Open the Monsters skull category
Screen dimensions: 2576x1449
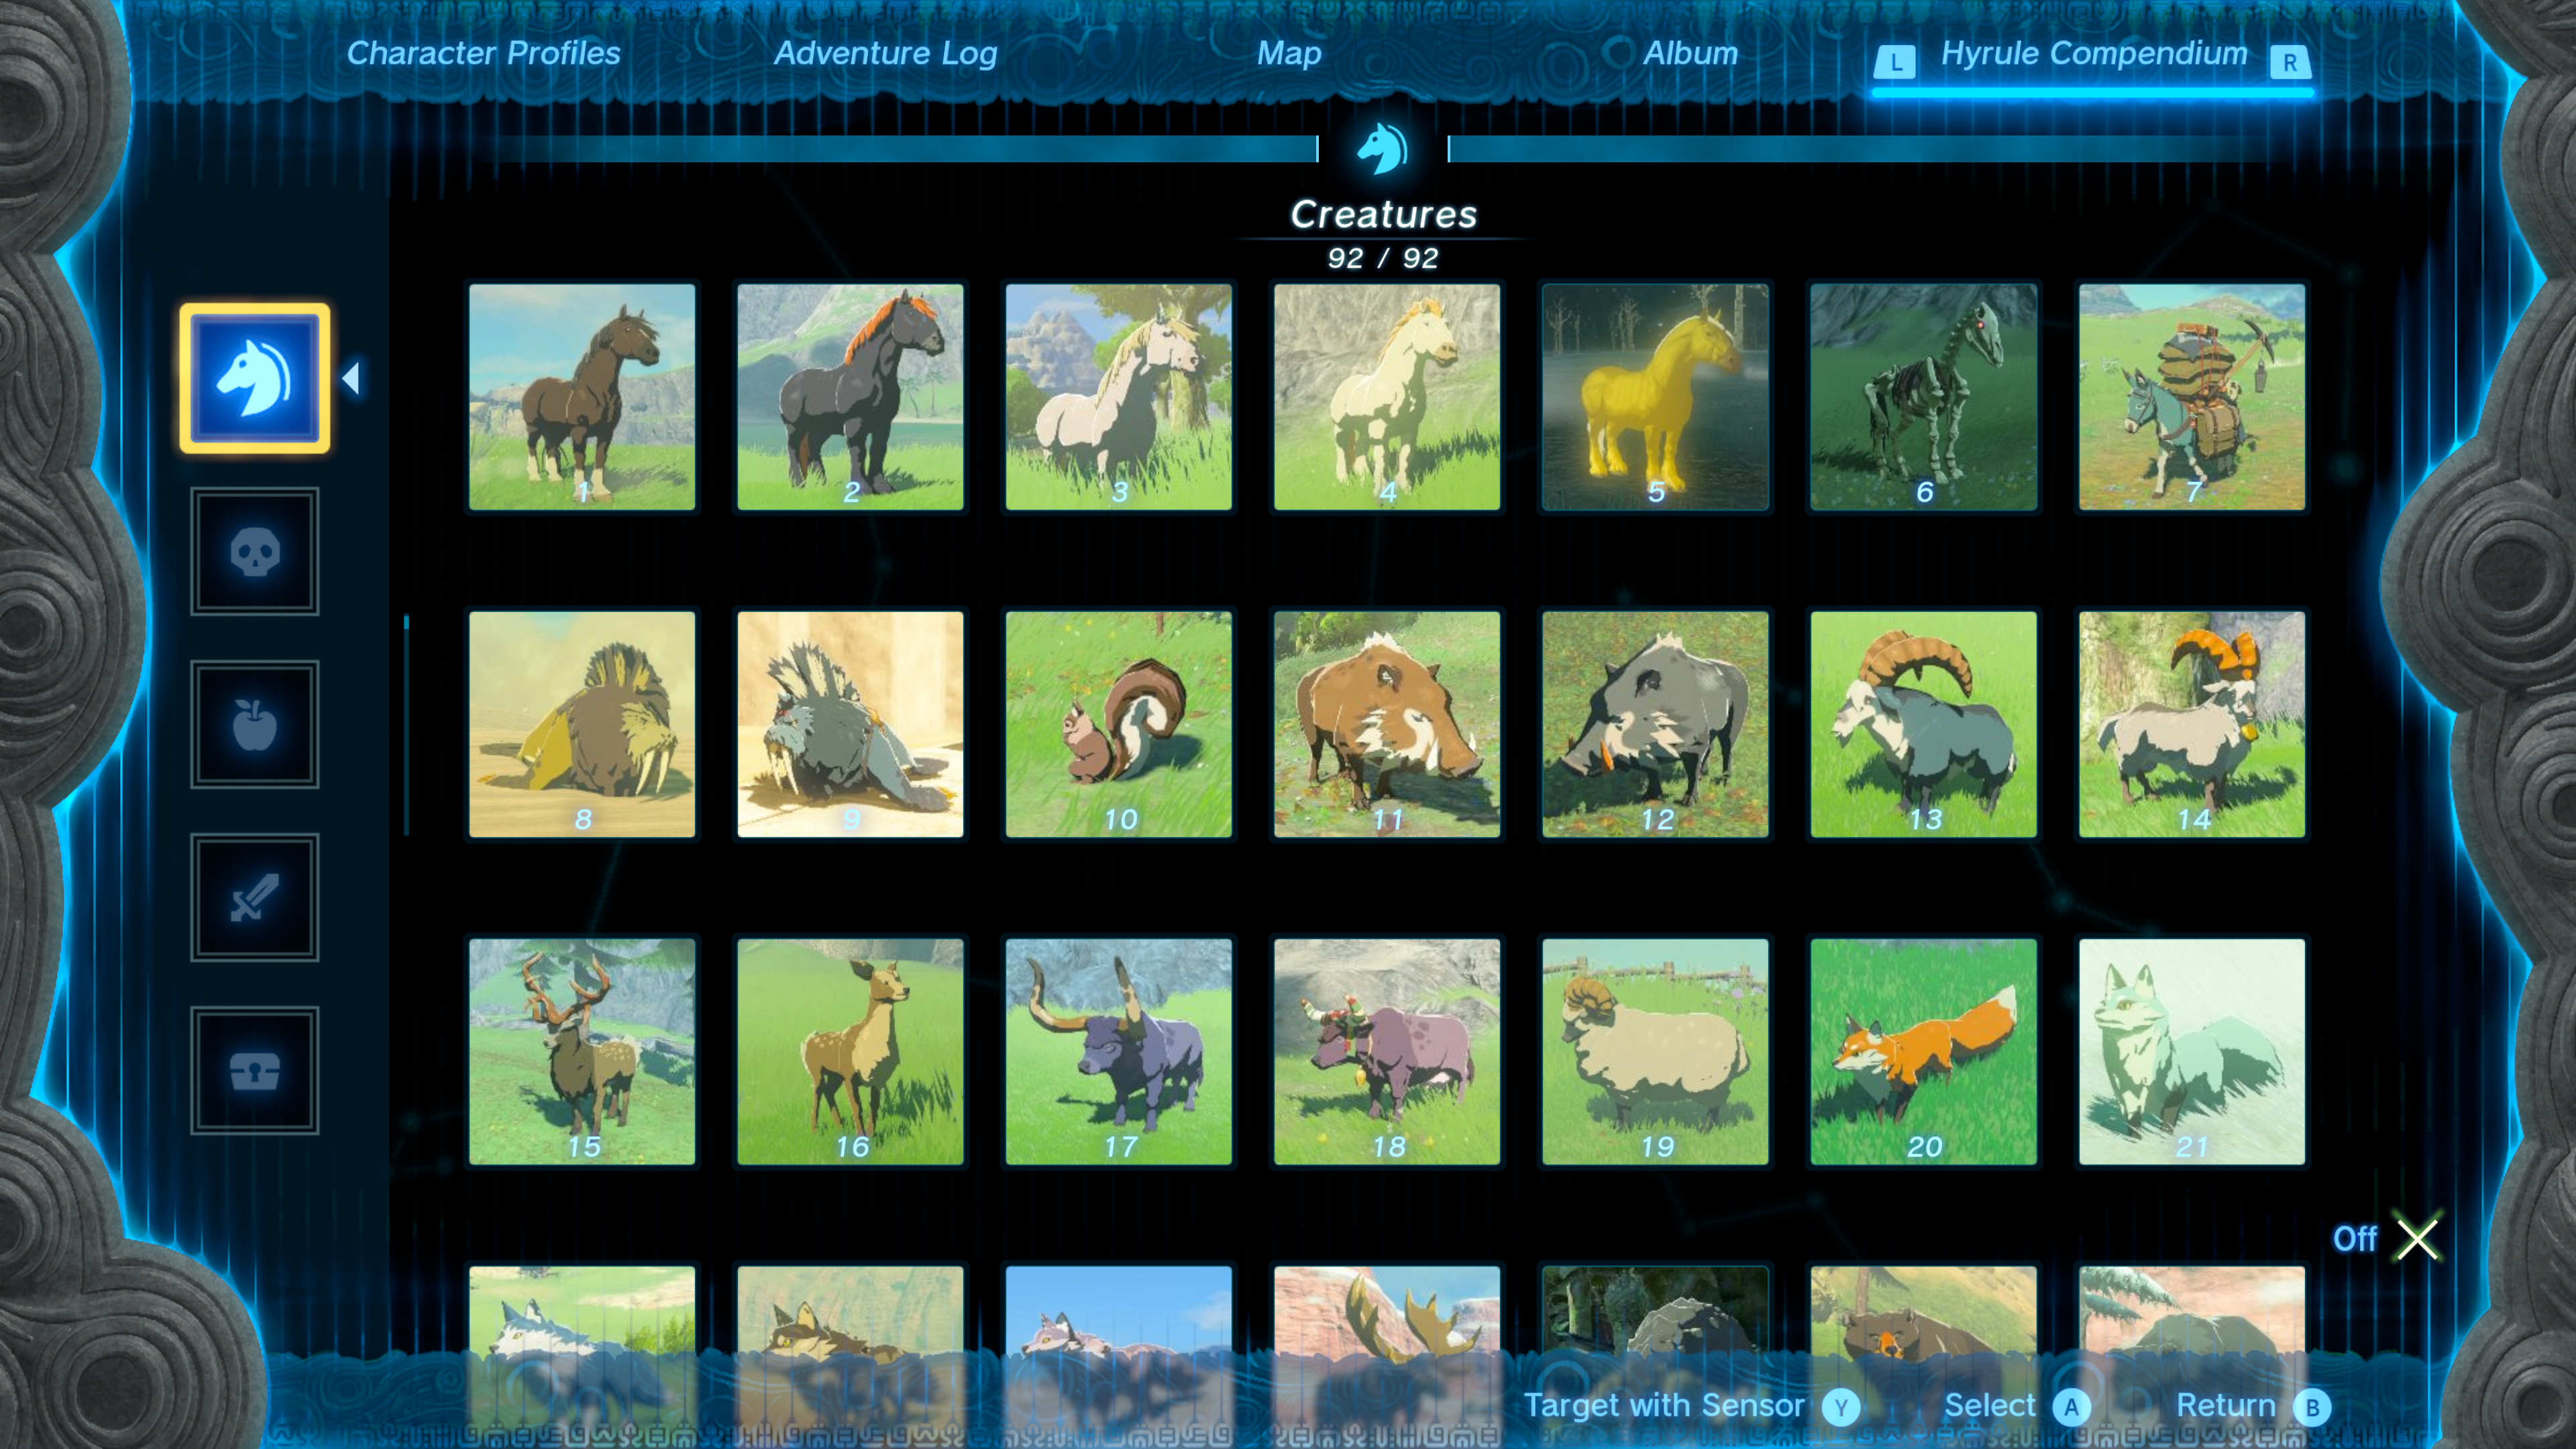pos(254,551)
